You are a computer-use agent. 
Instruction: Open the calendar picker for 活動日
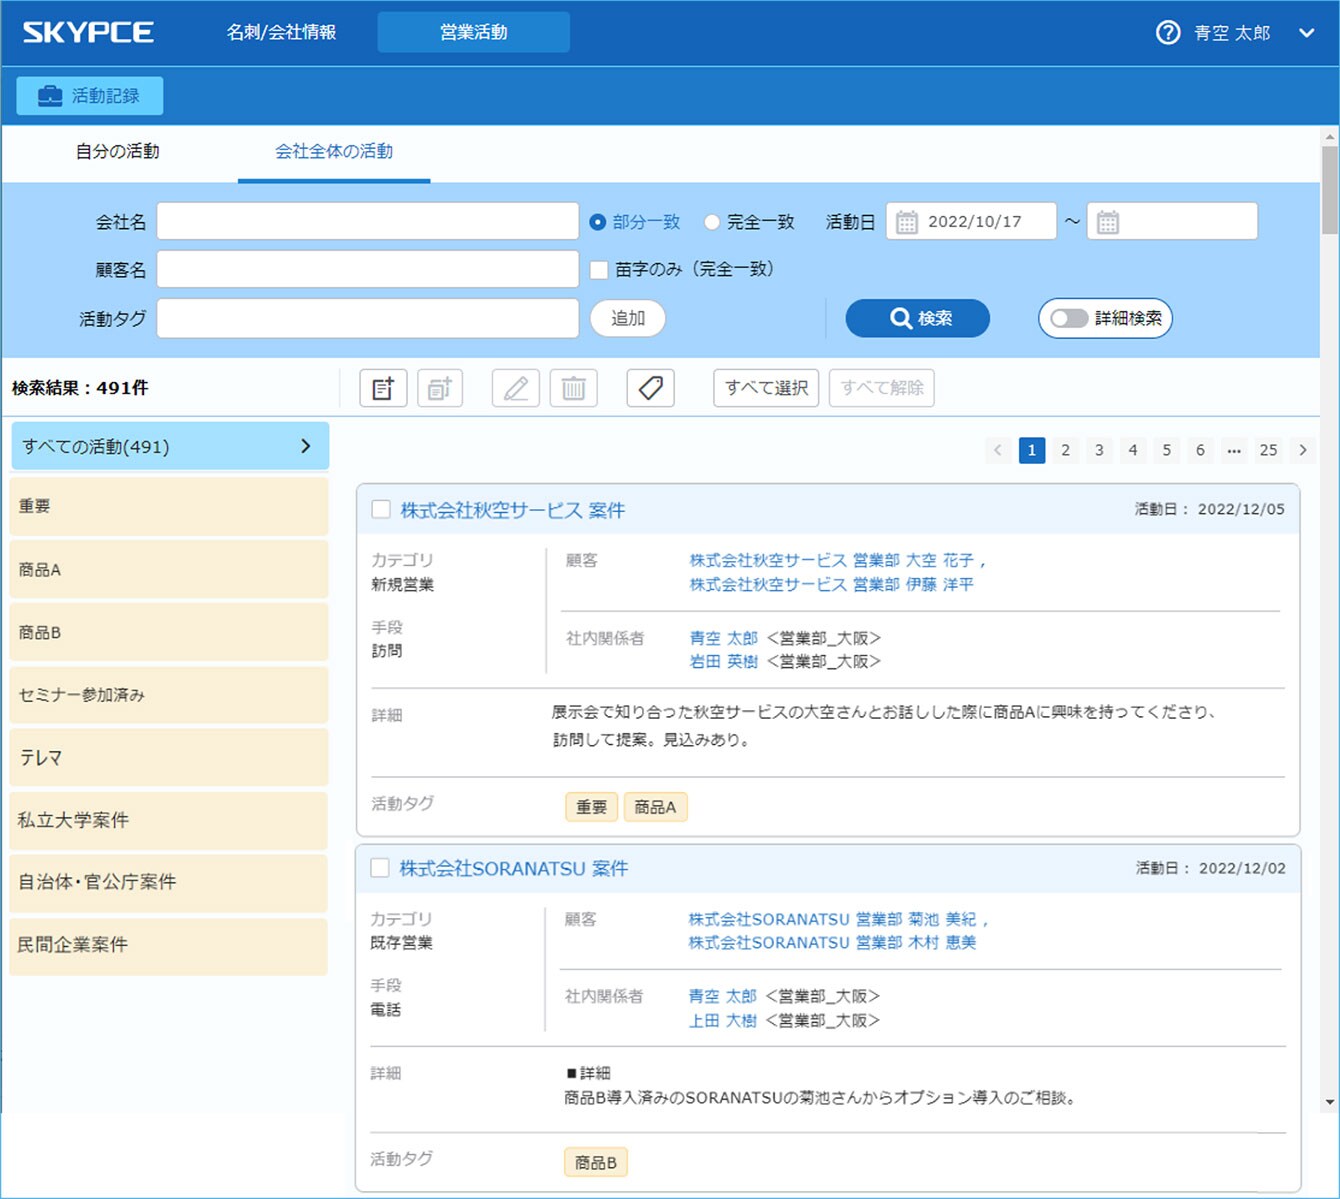(906, 221)
